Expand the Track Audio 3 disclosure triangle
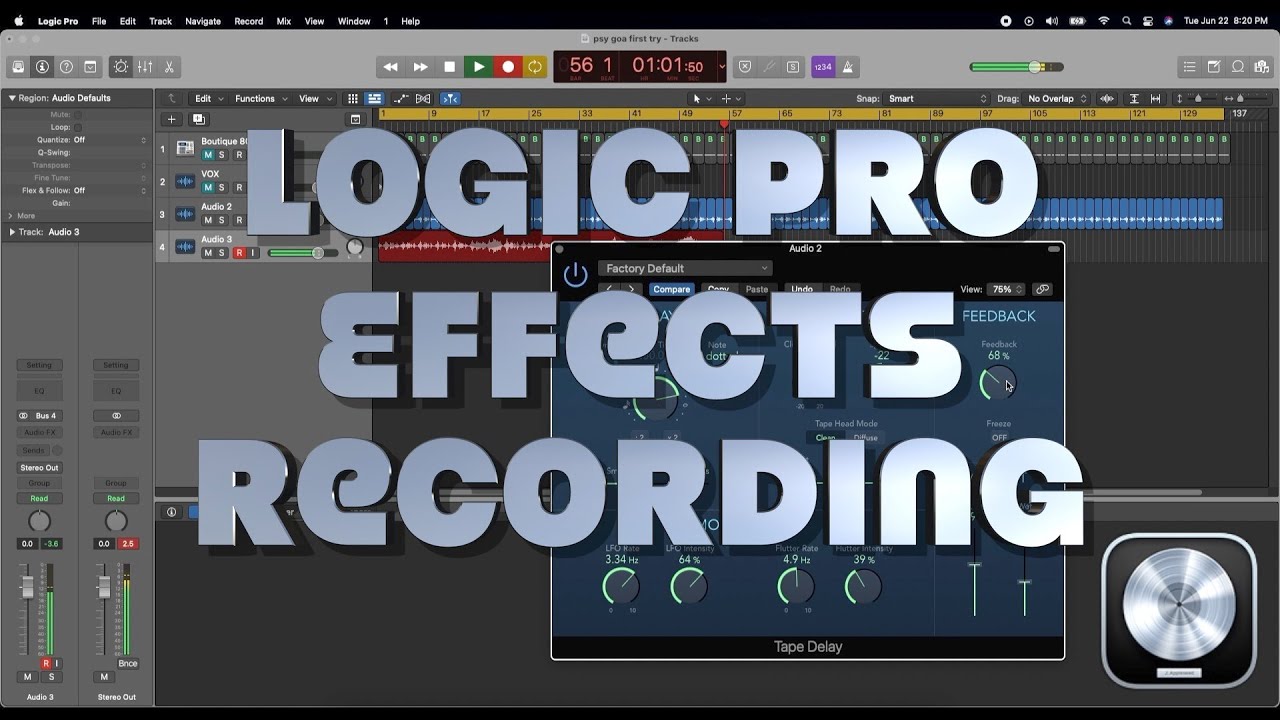1280x720 pixels. [12, 232]
